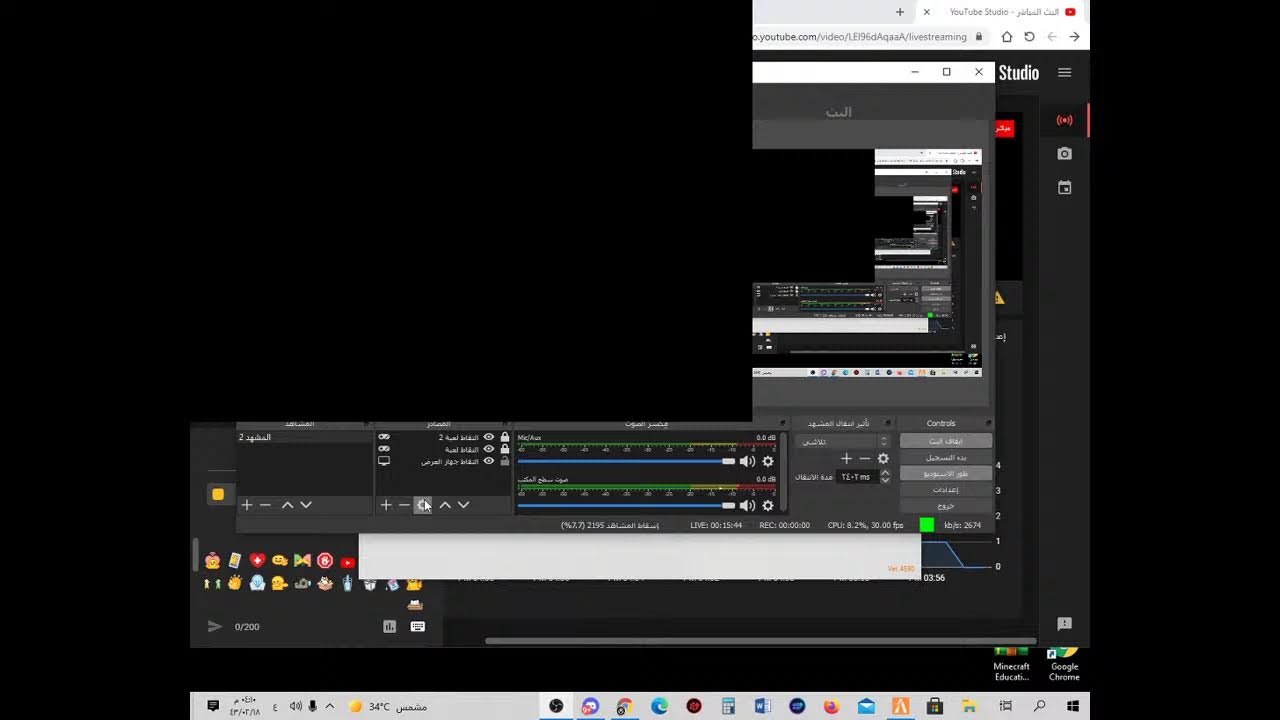The width and height of the screenshot is (1280, 720).
Task: Select source row 'التقاط جهاز العرض'
Action: click(443, 461)
